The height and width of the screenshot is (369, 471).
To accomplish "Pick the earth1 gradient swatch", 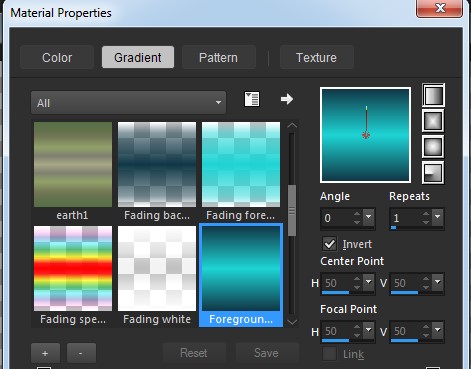I will [73, 164].
